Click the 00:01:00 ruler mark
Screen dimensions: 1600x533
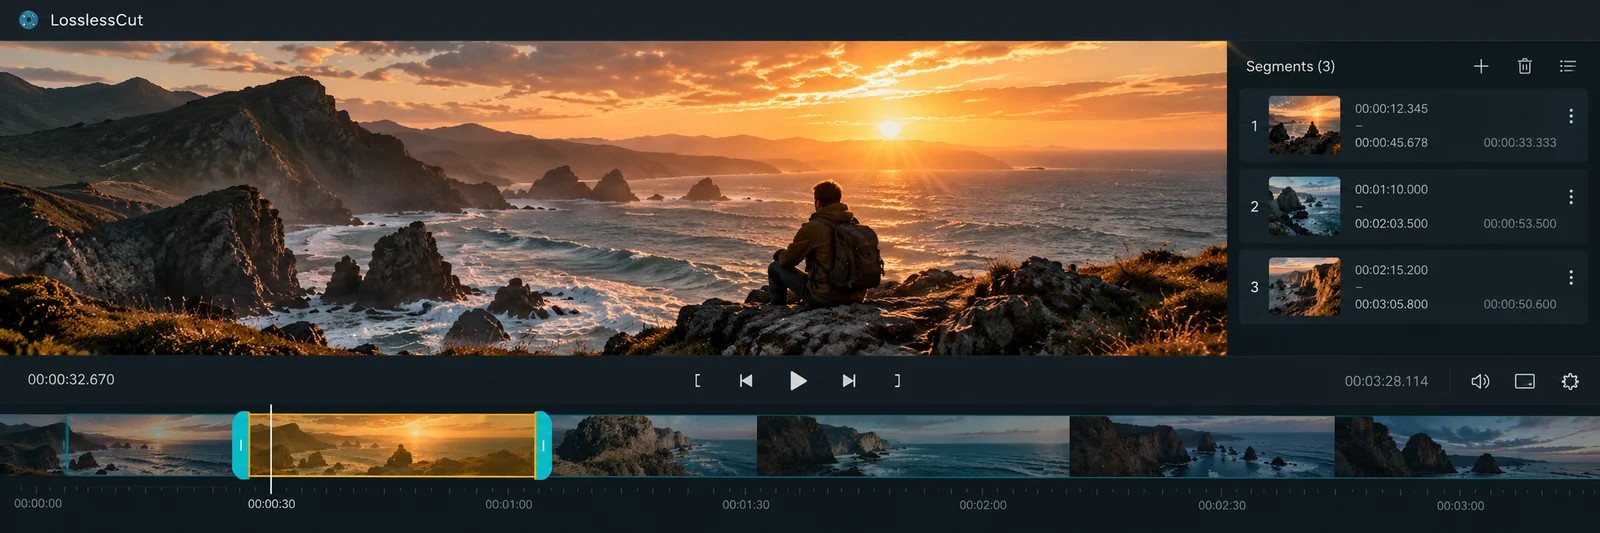[509, 504]
